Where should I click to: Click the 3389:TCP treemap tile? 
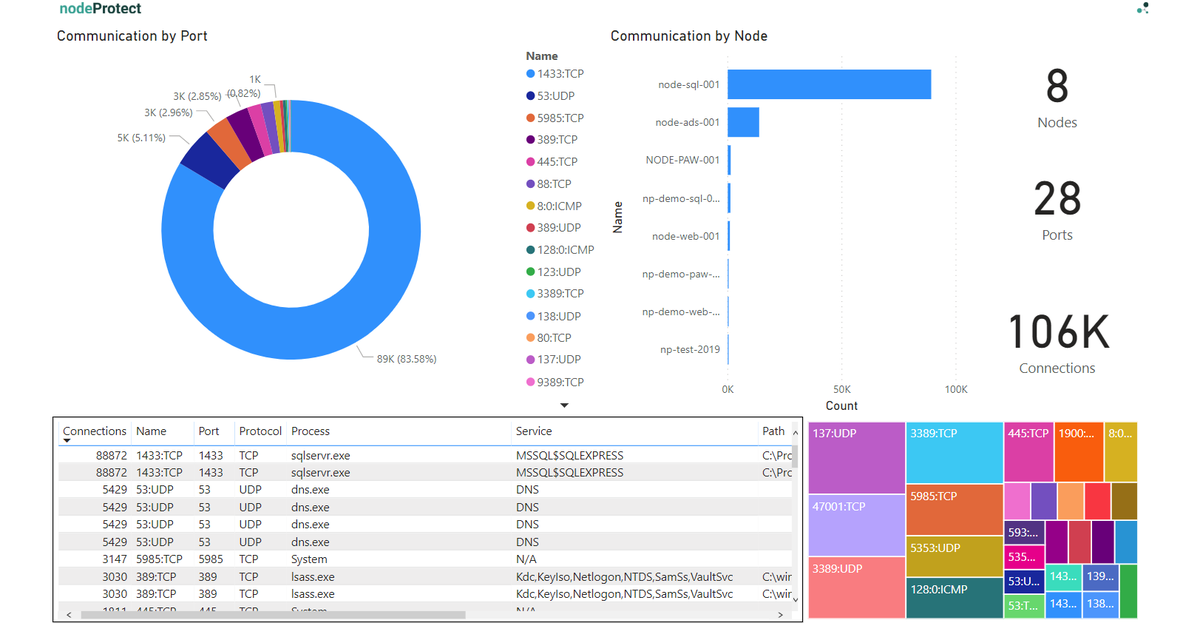pos(955,452)
